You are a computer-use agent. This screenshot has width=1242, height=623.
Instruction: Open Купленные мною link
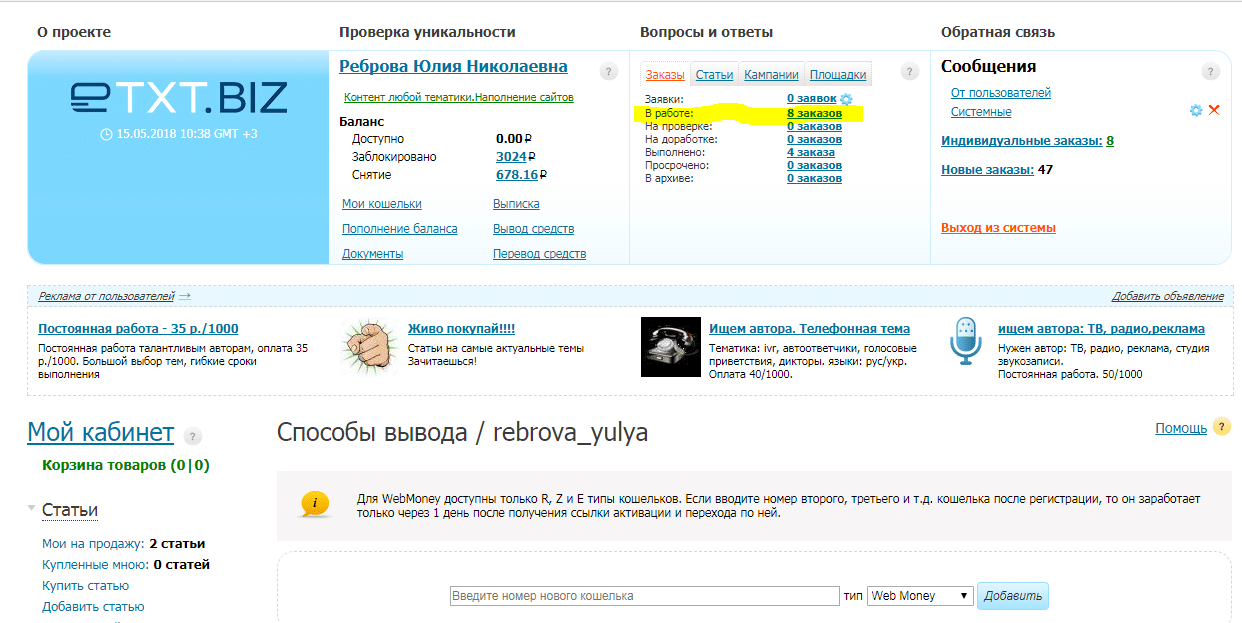click(96, 565)
